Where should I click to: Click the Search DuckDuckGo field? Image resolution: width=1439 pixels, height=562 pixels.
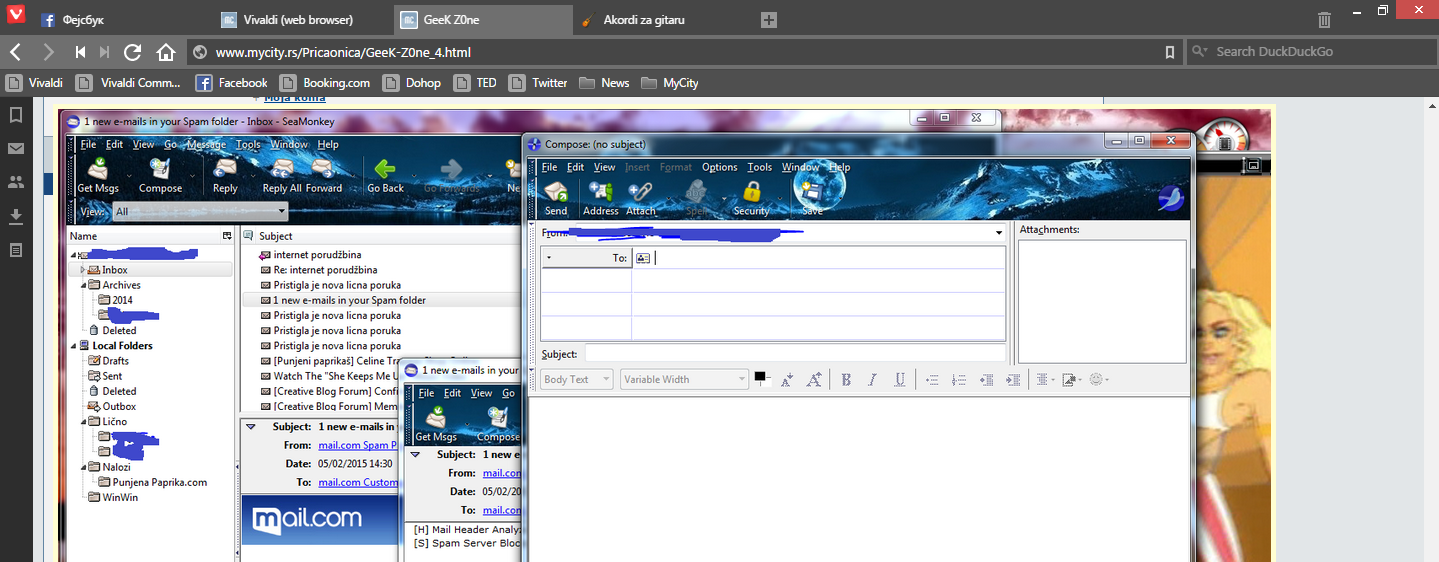tap(1309, 52)
